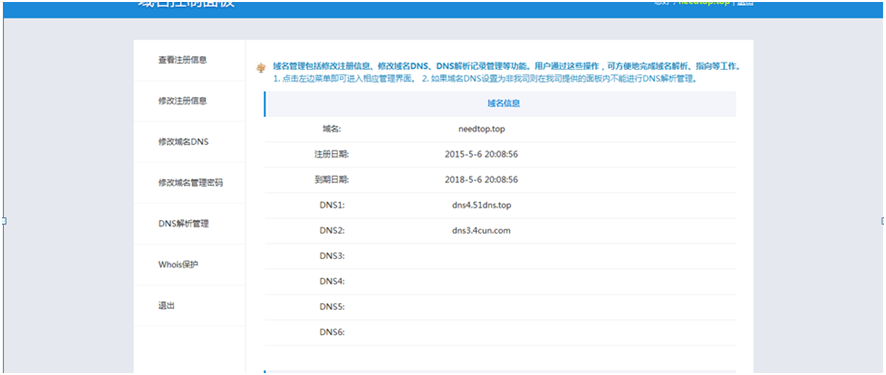Click the tip icon beside 域名管理 notice
886x375 pixels.
pos(260,67)
